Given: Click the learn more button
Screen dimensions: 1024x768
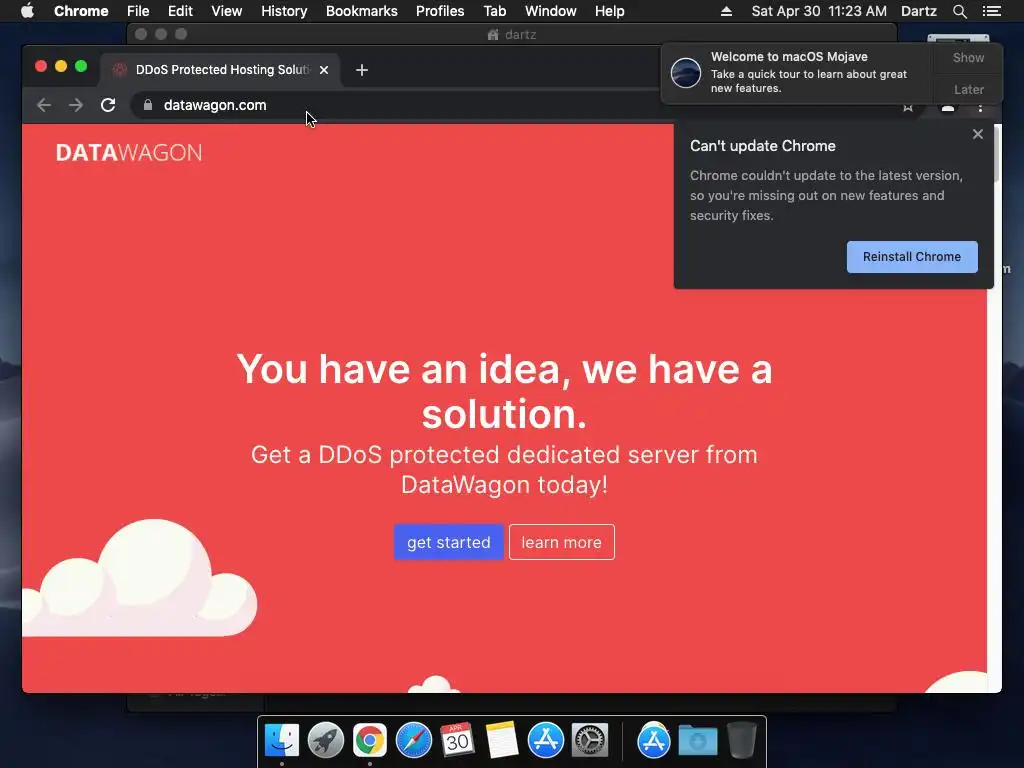Looking at the screenshot, I should (x=562, y=542).
